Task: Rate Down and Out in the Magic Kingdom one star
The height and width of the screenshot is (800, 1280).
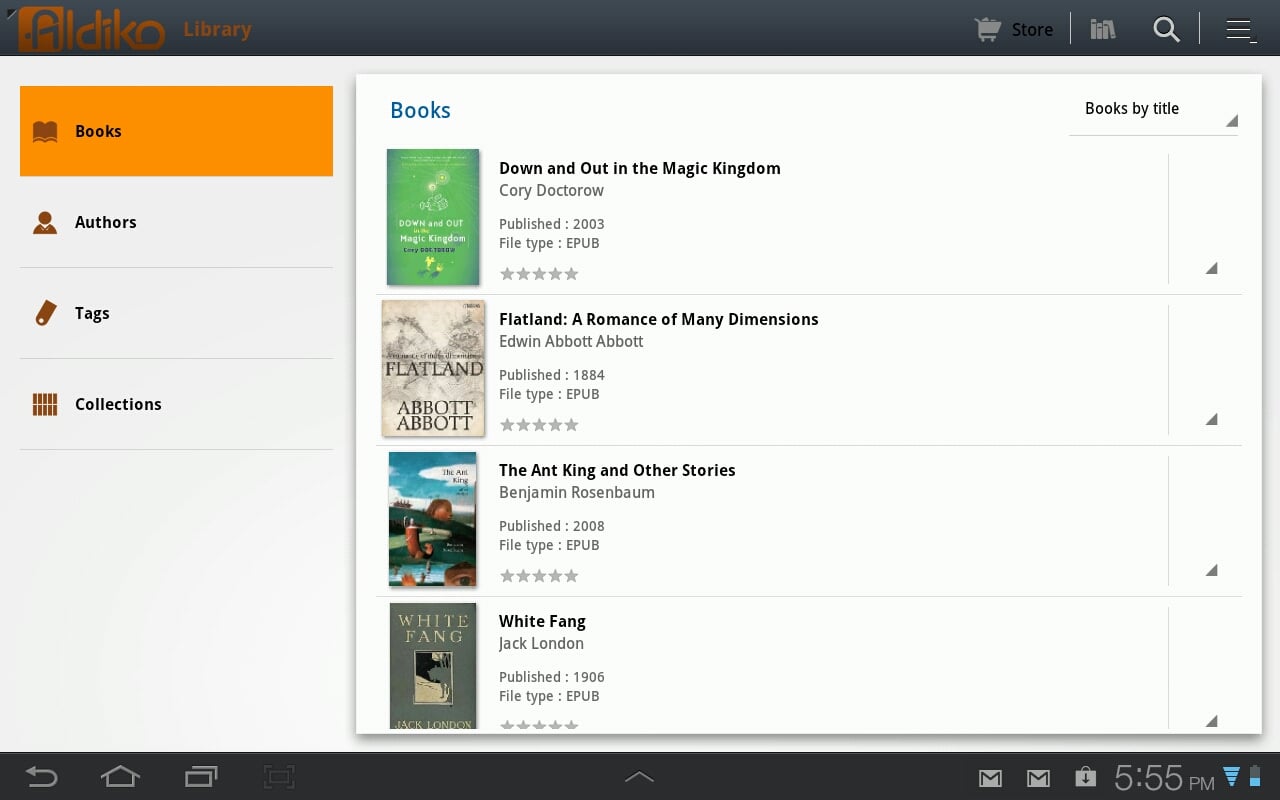Action: [x=508, y=273]
